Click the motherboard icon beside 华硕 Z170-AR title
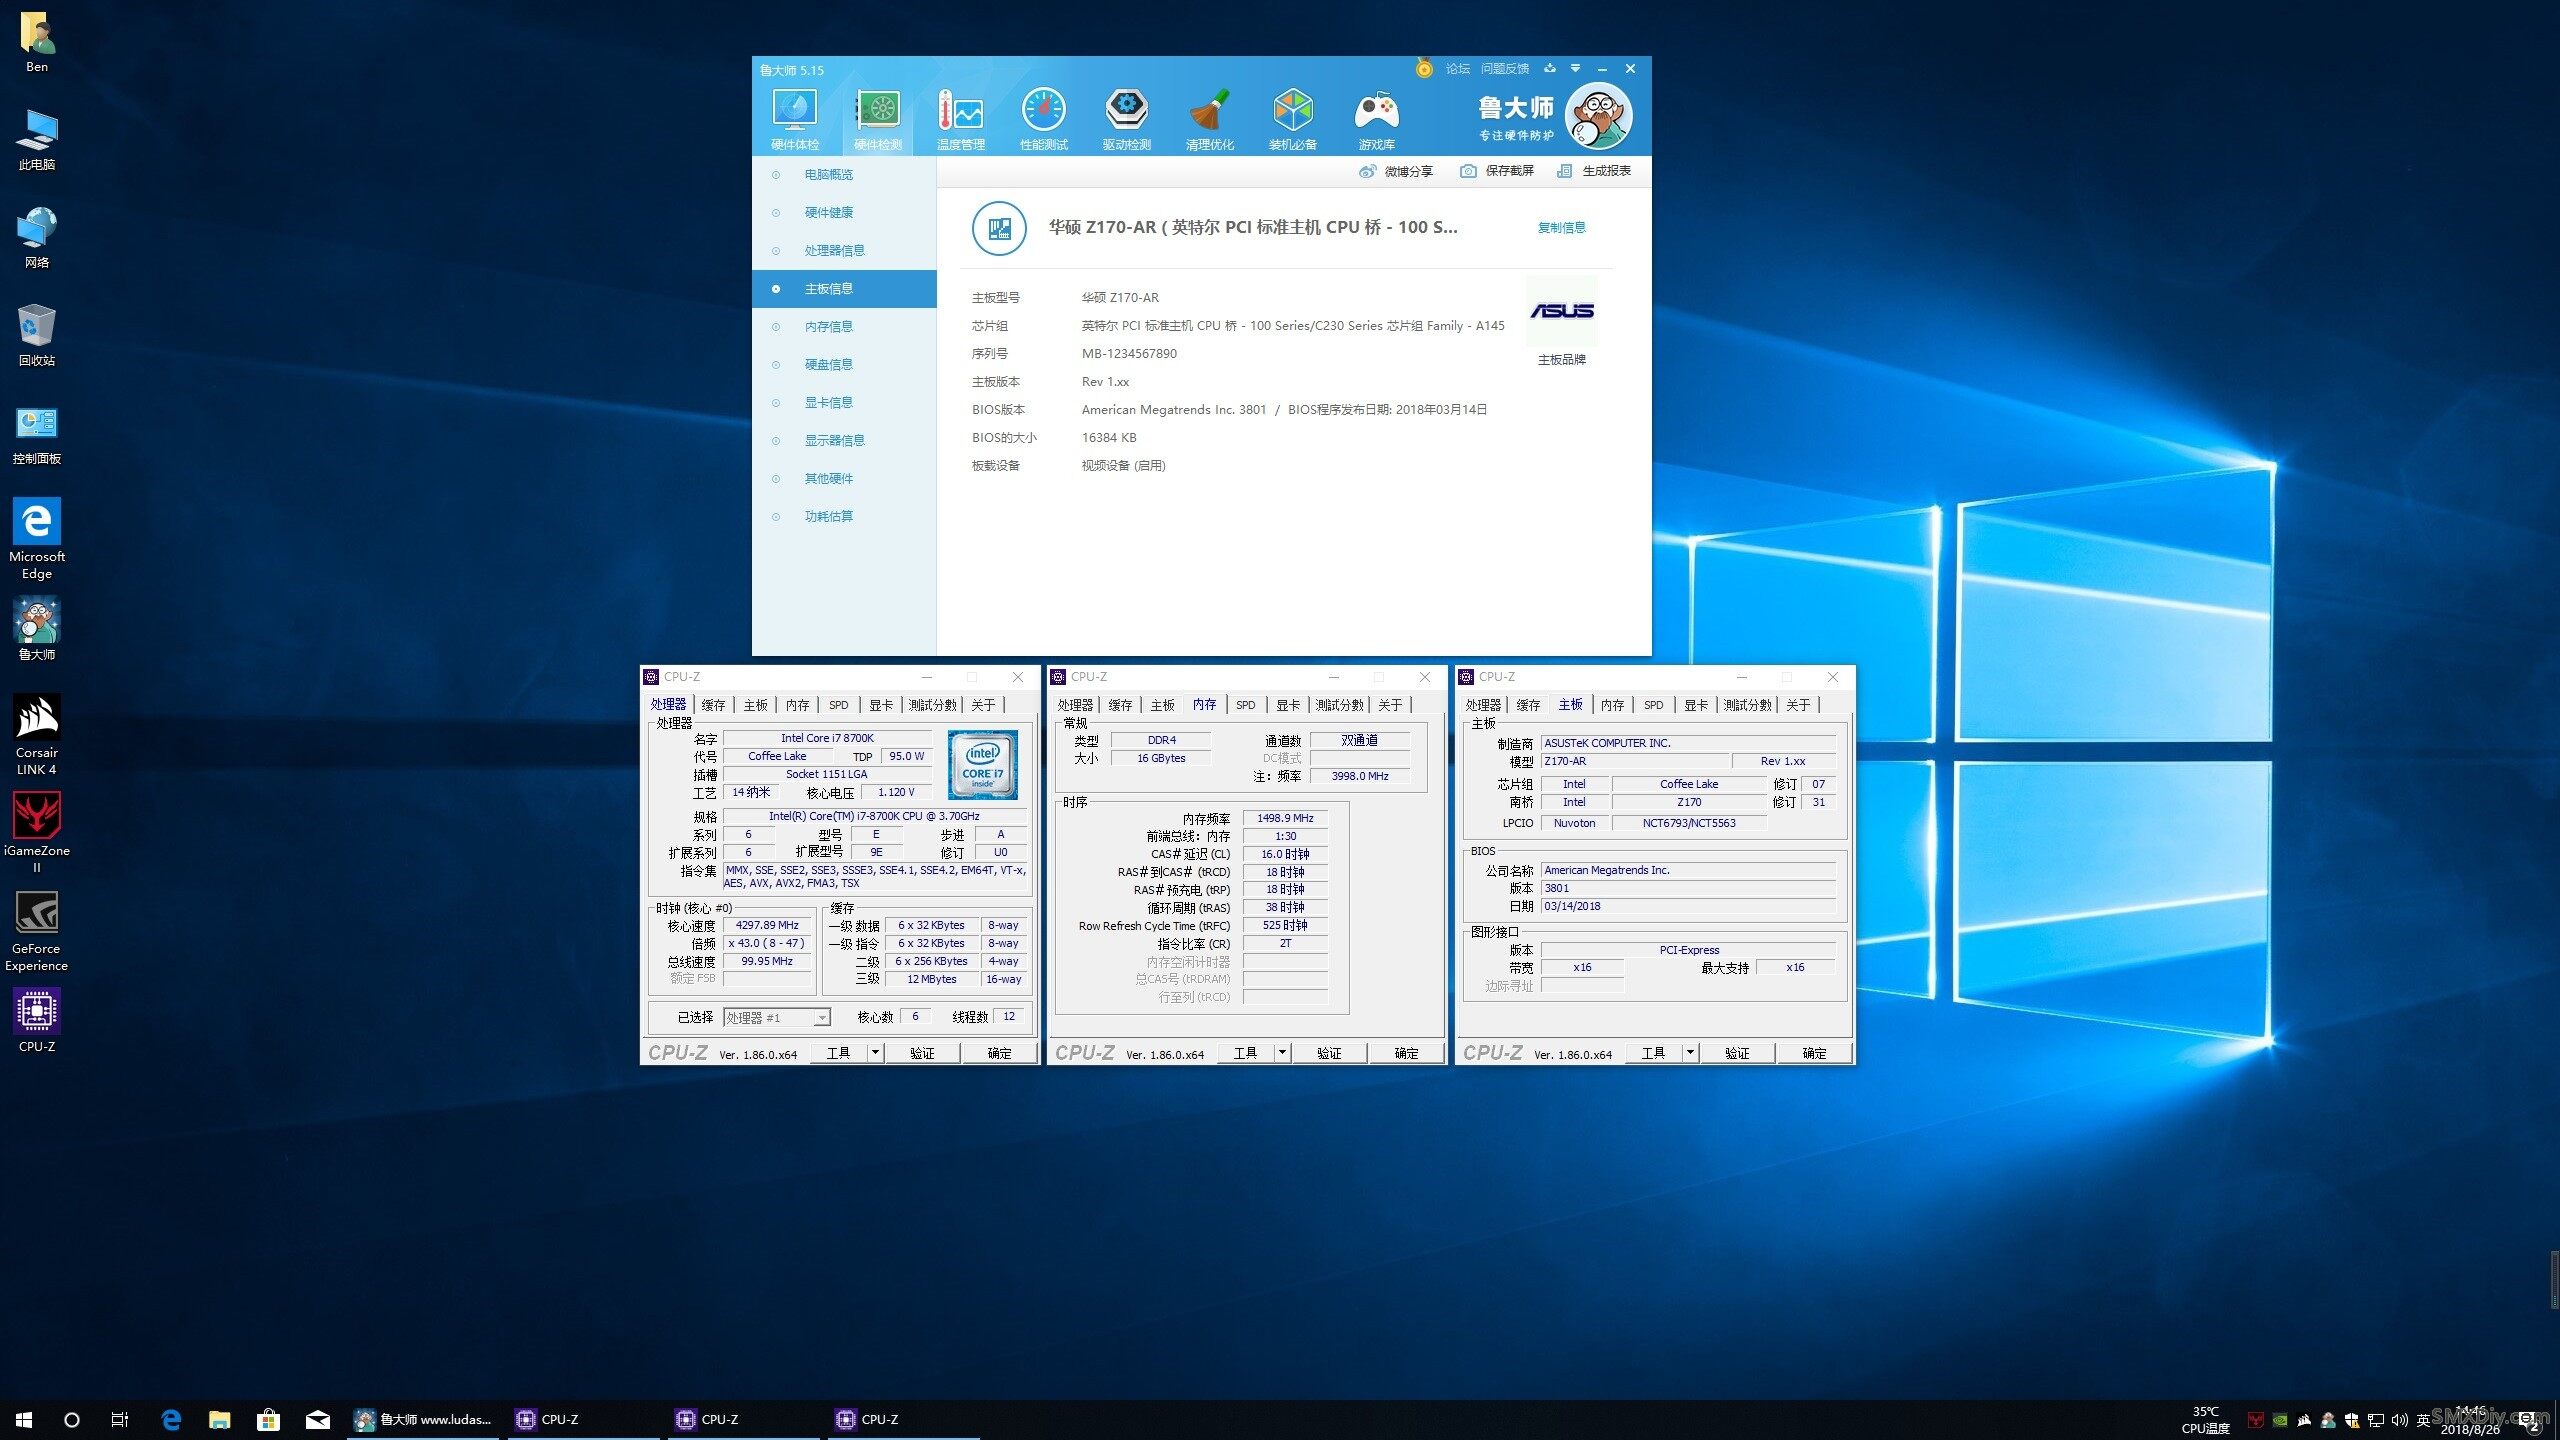Image resolution: width=2560 pixels, height=1440 pixels. [999, 228]
